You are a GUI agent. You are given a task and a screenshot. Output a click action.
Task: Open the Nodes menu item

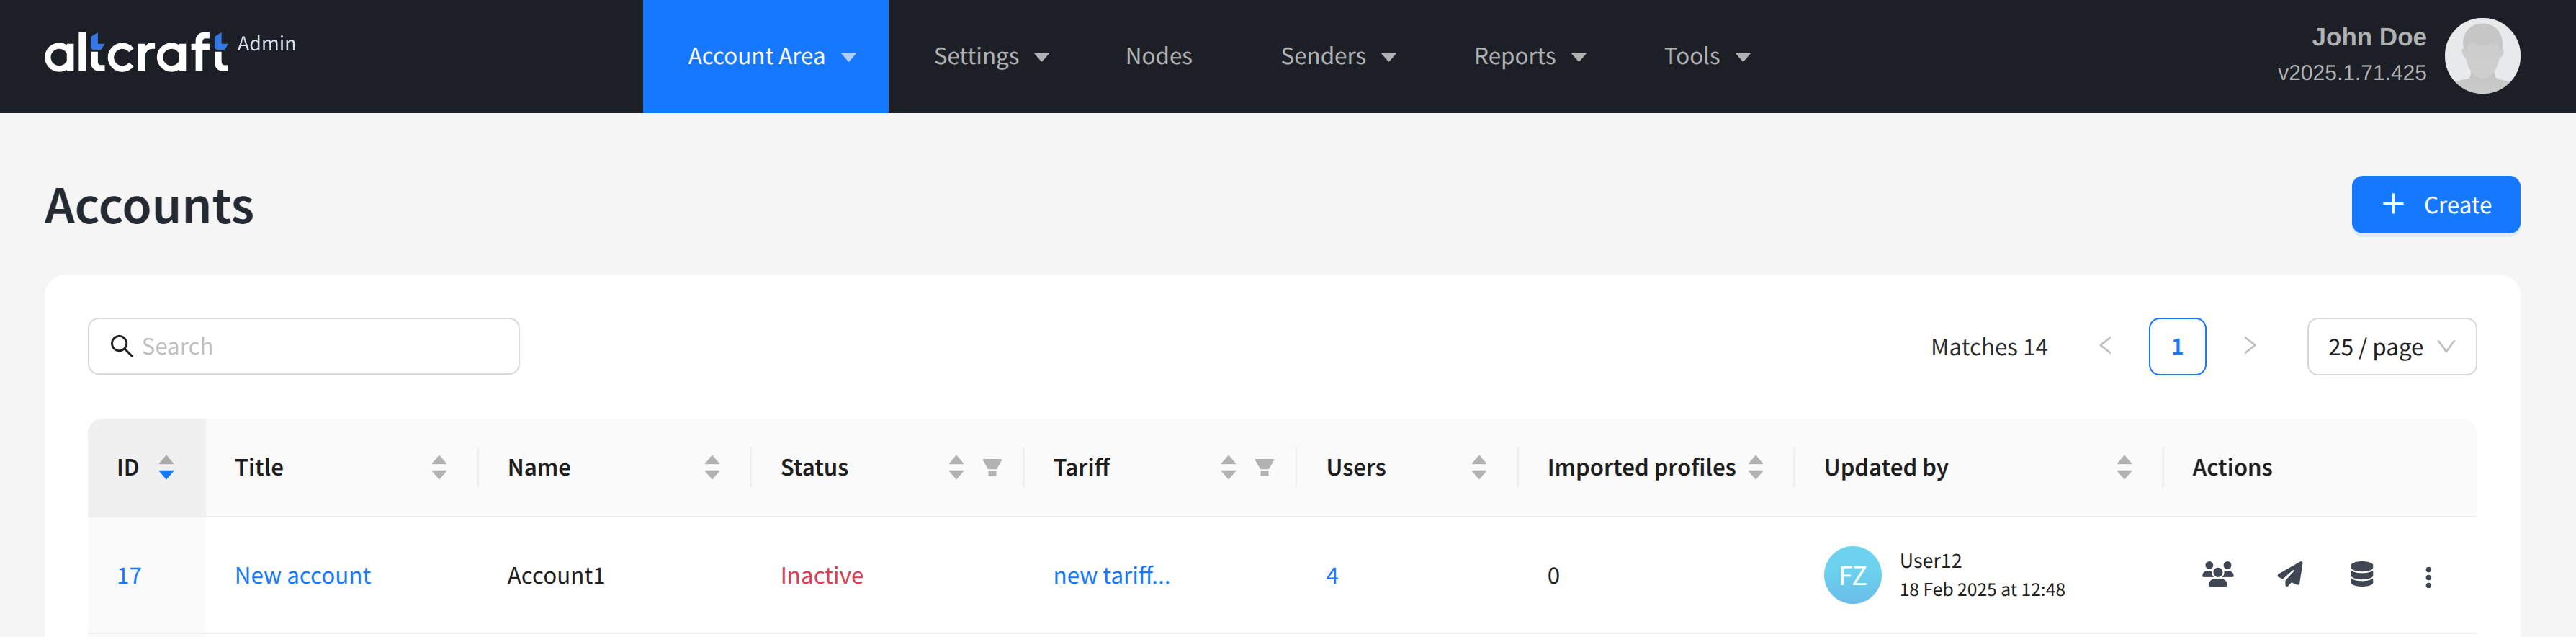click(1158, 56)
